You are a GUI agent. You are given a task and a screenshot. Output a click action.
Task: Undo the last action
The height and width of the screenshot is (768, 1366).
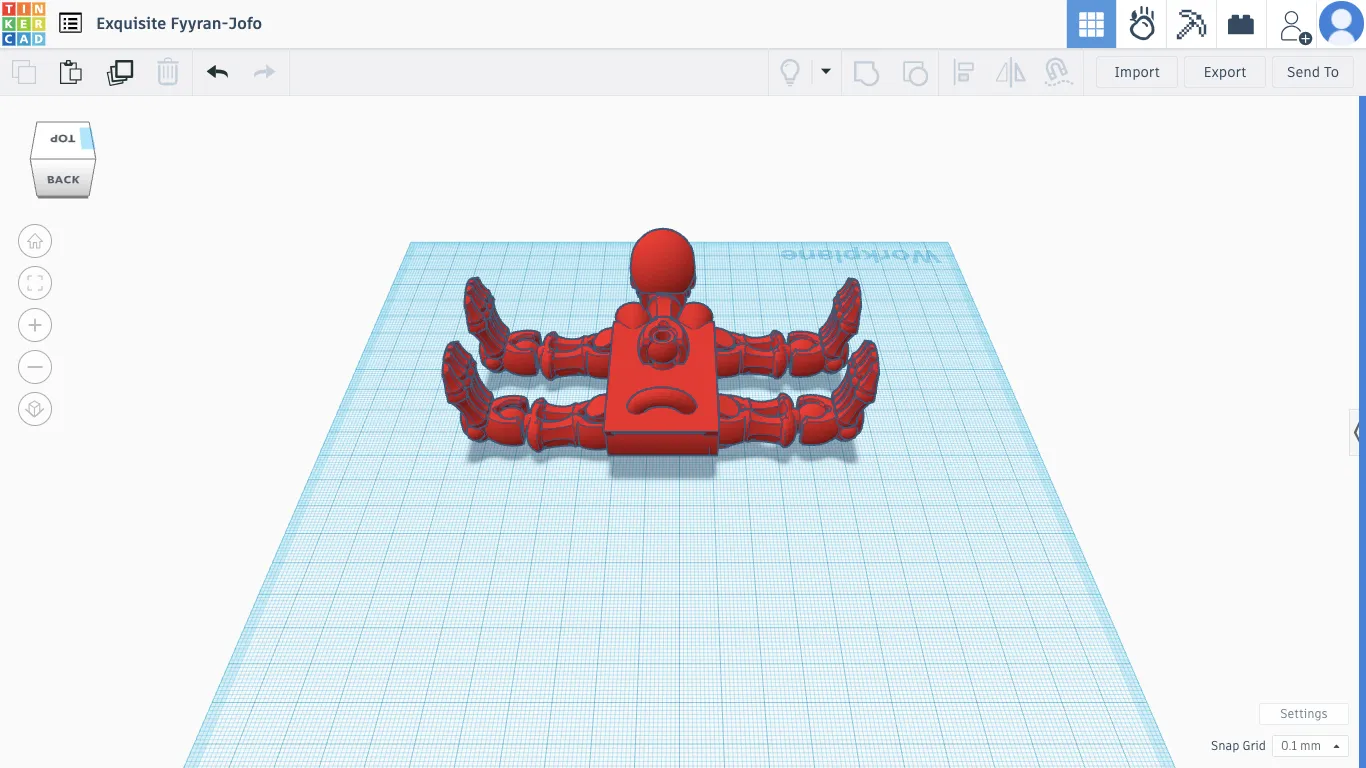coord(217,72)
